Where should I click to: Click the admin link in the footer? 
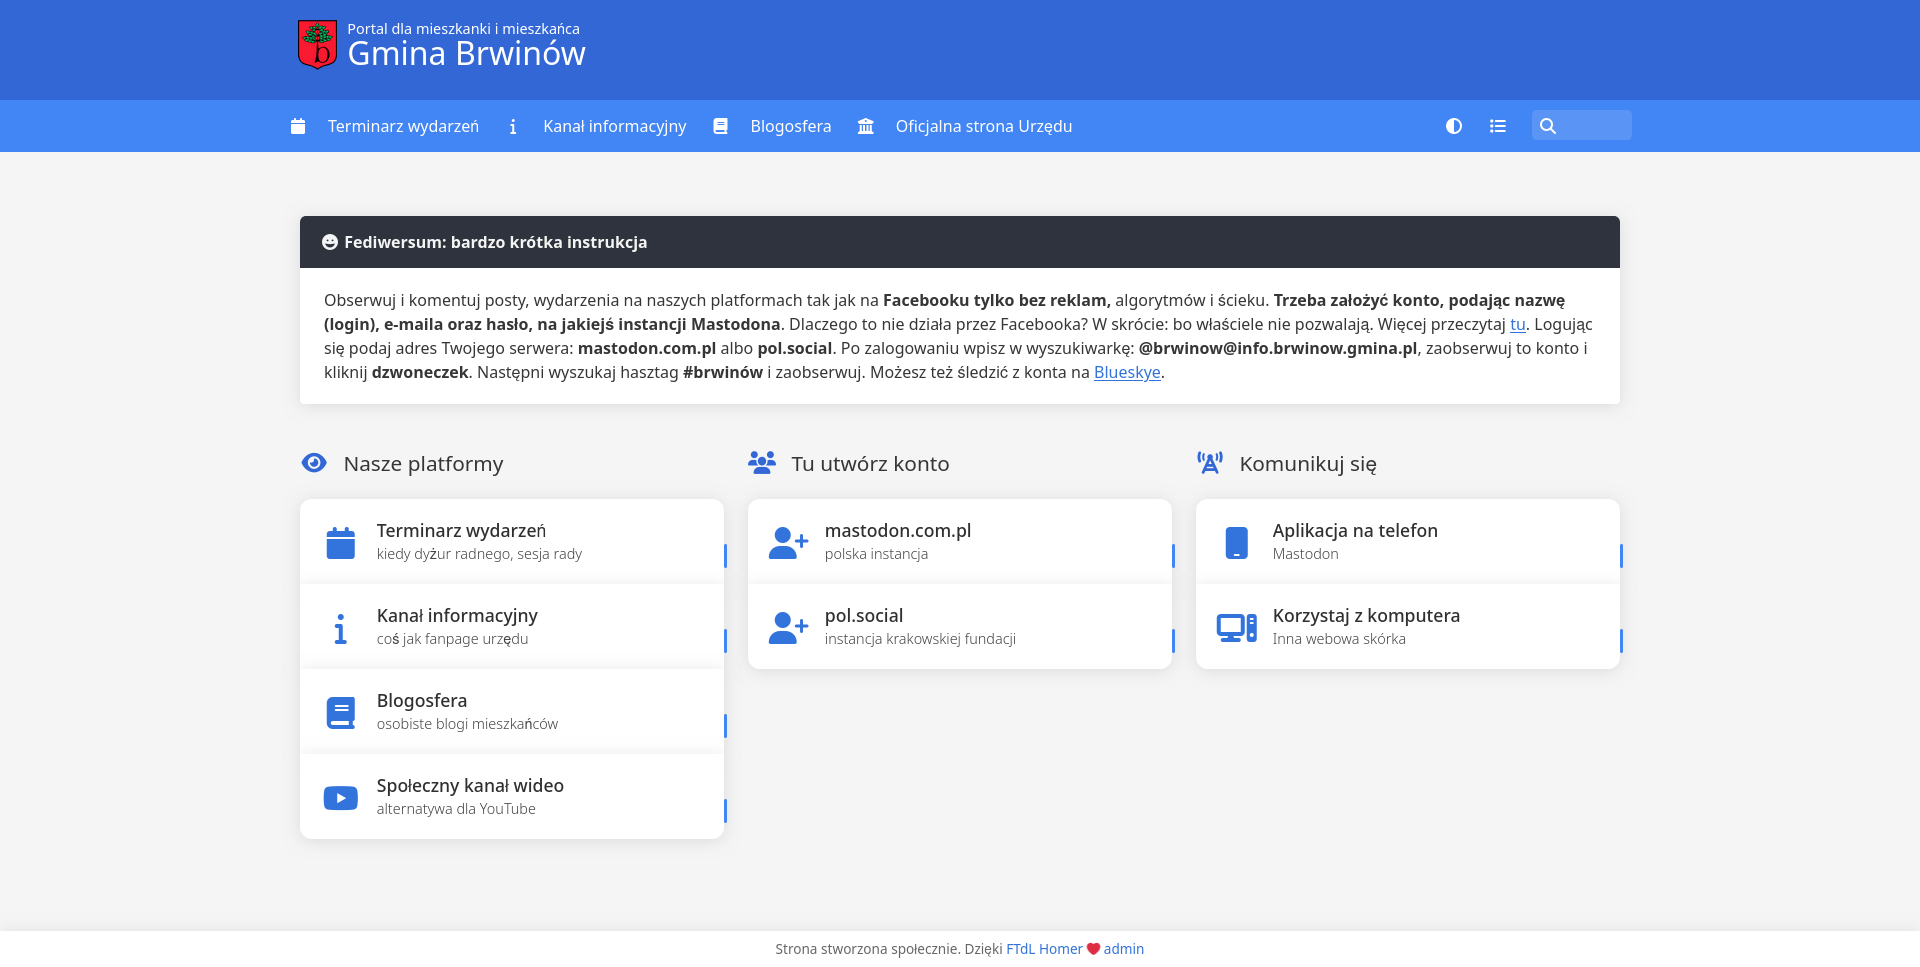tap(1124, 949)
